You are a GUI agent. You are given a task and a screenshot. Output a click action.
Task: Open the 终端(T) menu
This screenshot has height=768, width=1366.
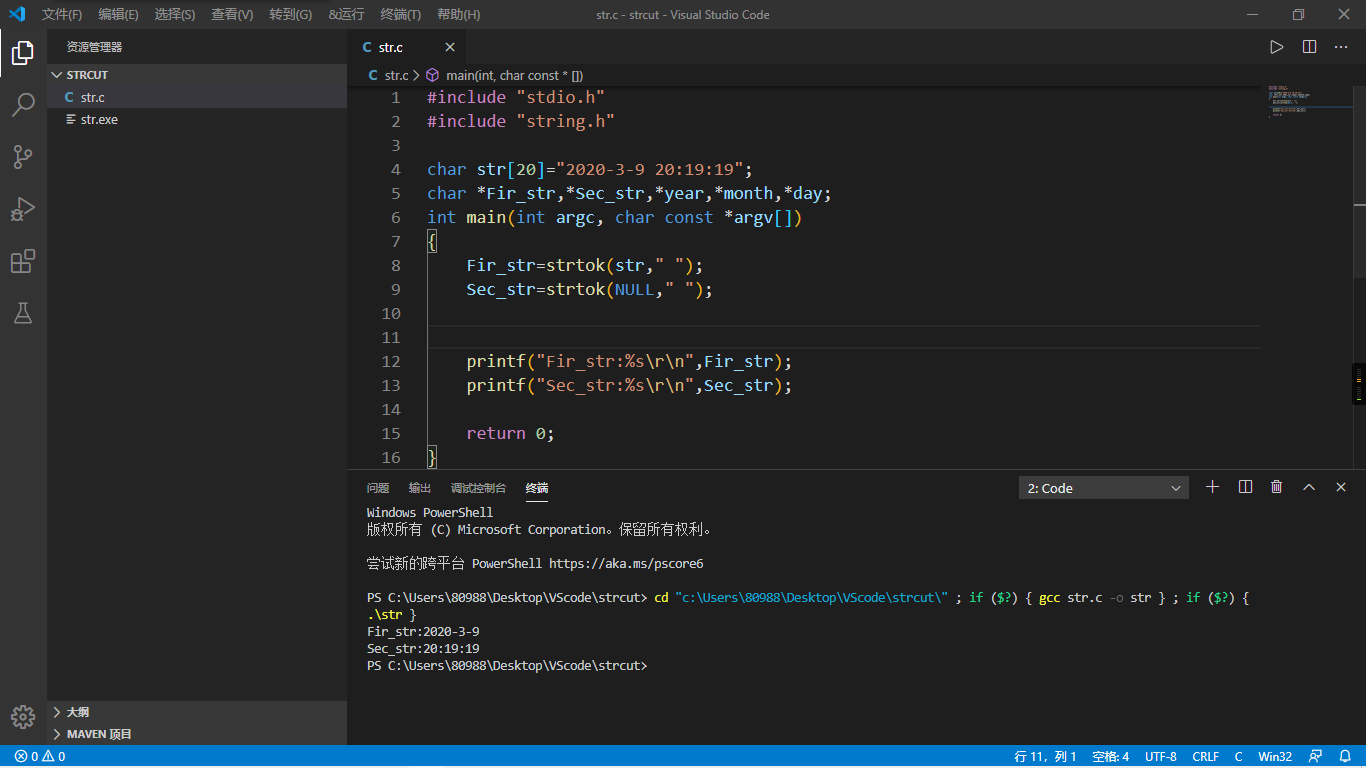(x=401, y=15)
